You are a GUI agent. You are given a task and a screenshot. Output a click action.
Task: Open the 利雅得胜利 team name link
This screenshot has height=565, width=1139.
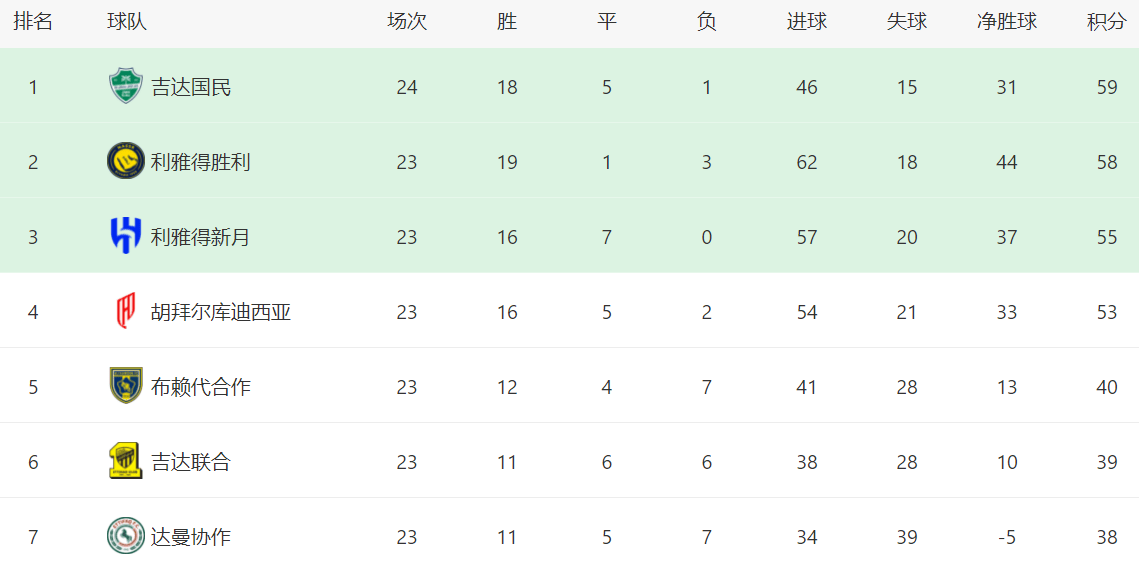click(x=200, y=162)
